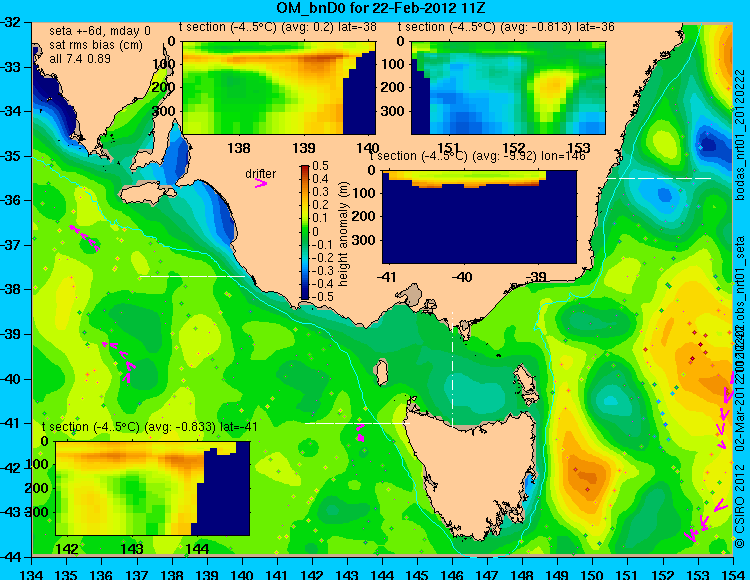The height and width of the screenshot is (580, 750).
Task: Click the "-42" latitude axis label
Action: (11, 468)
